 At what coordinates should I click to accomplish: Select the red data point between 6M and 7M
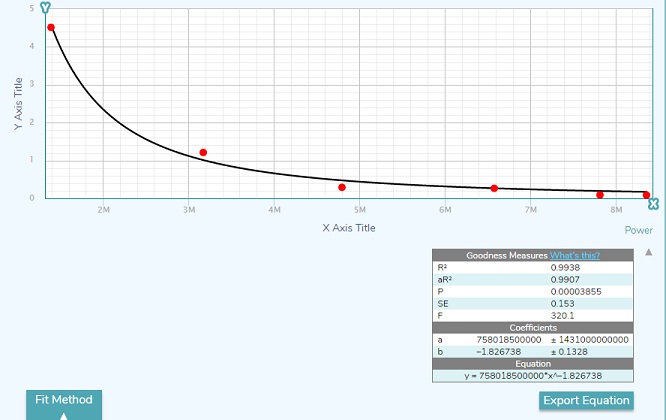coord(494,188)
